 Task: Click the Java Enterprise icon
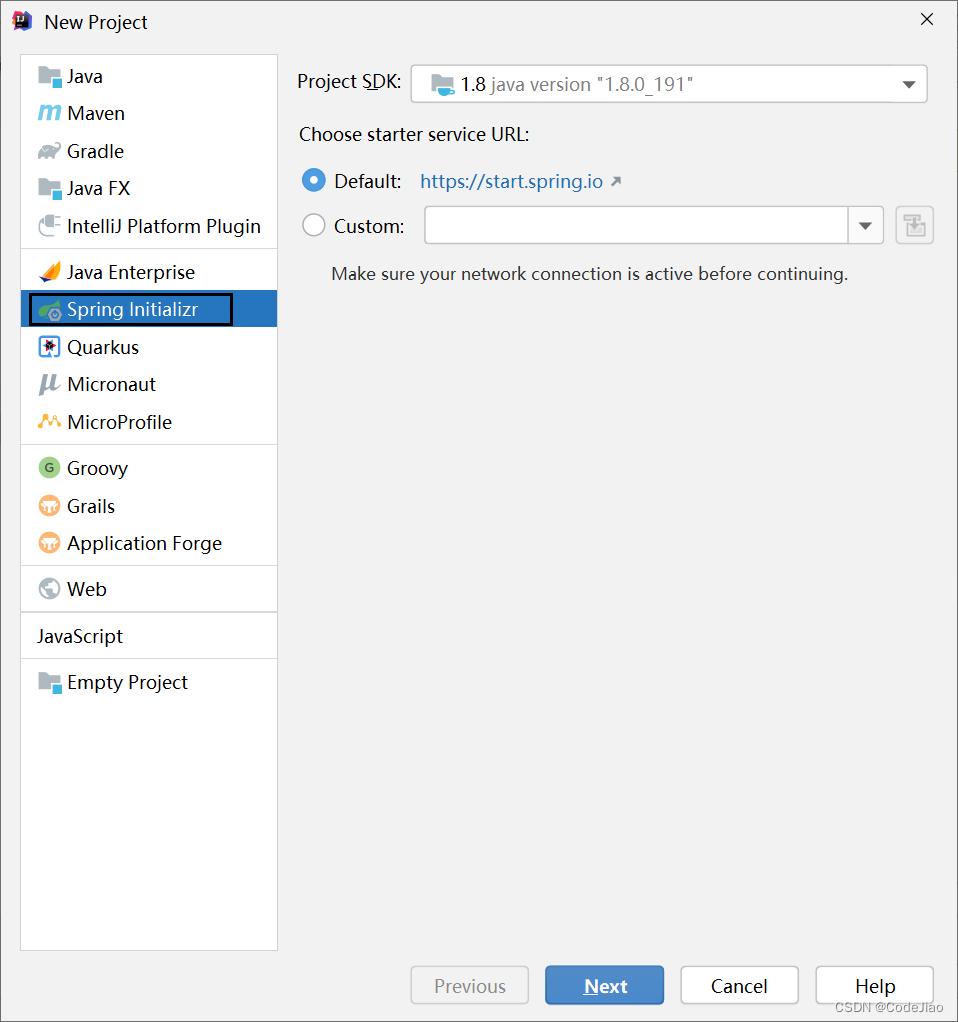50,272
